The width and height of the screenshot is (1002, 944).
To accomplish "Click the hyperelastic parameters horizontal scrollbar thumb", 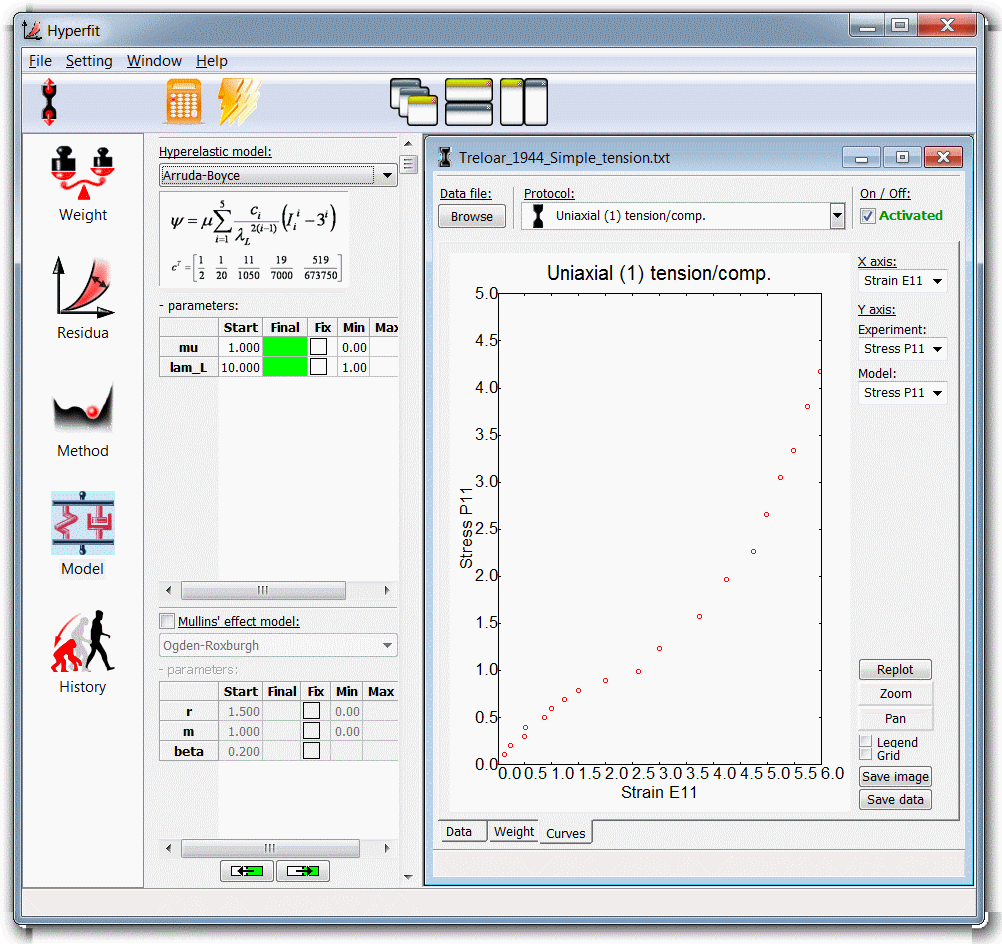I will pos(263,590).
